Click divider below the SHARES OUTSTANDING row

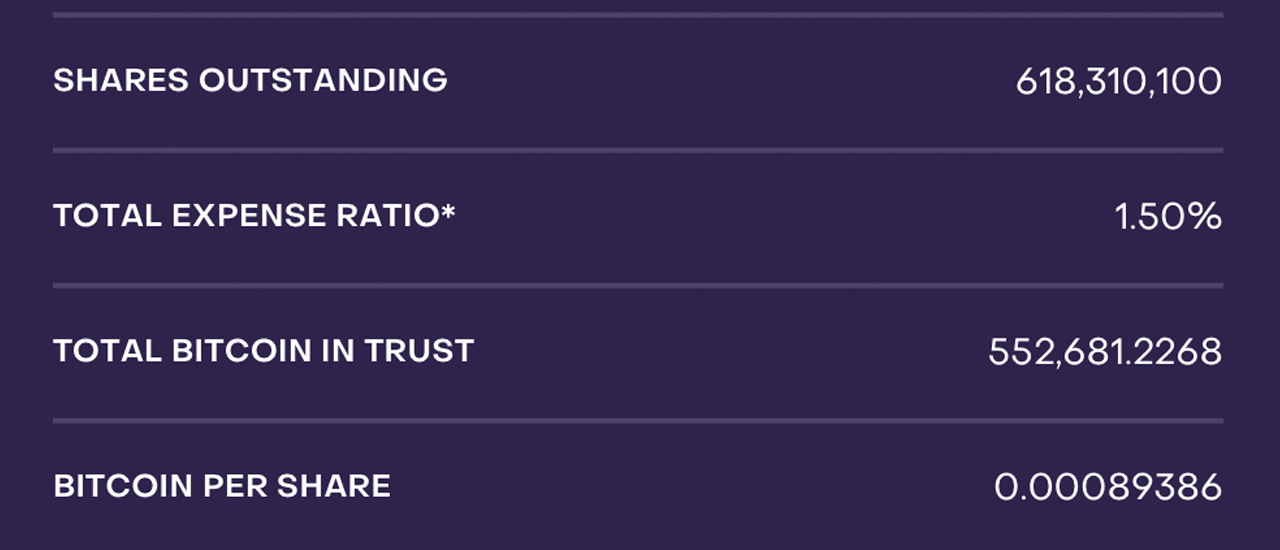[x=638, y=150]
